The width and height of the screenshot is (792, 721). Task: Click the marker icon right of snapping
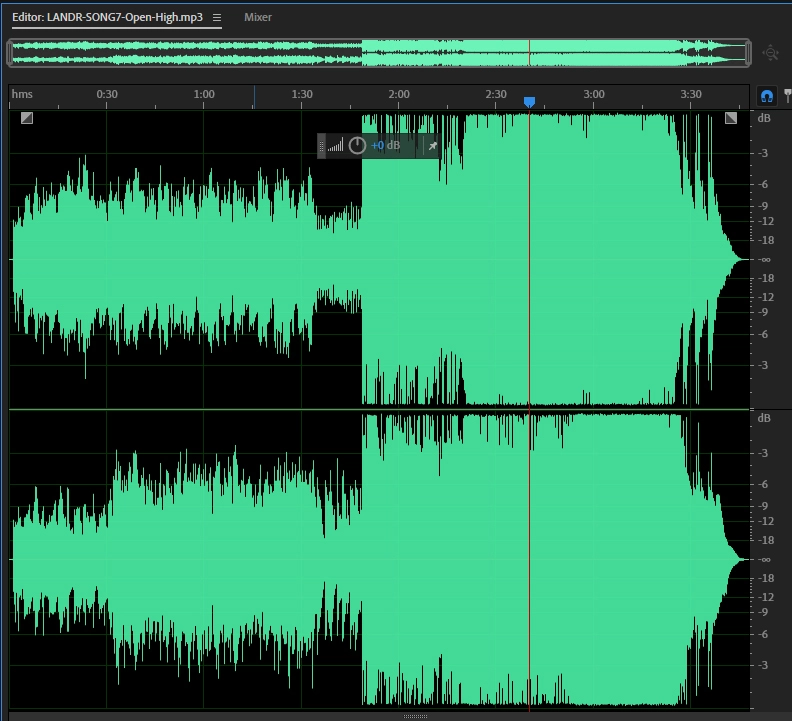787,96
